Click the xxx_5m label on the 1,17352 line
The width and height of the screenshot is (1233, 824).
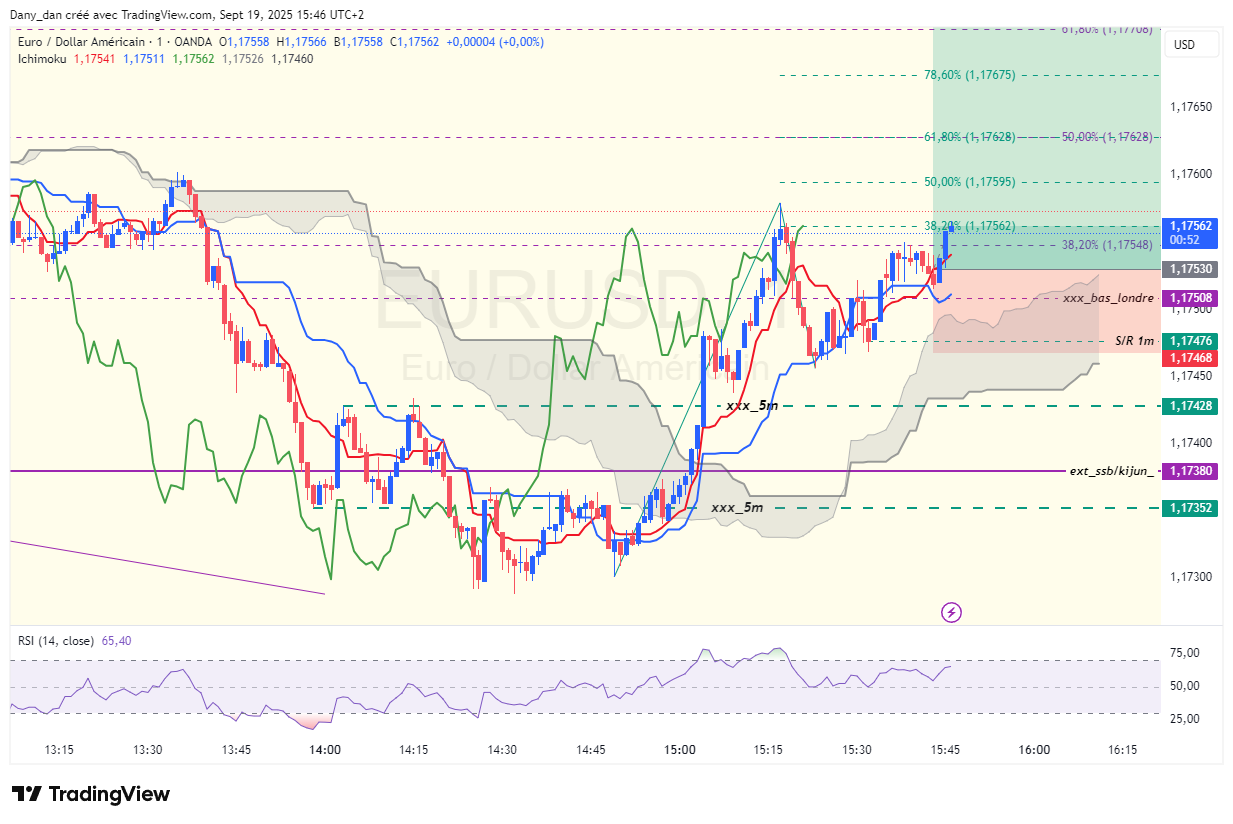coord(737,507)
